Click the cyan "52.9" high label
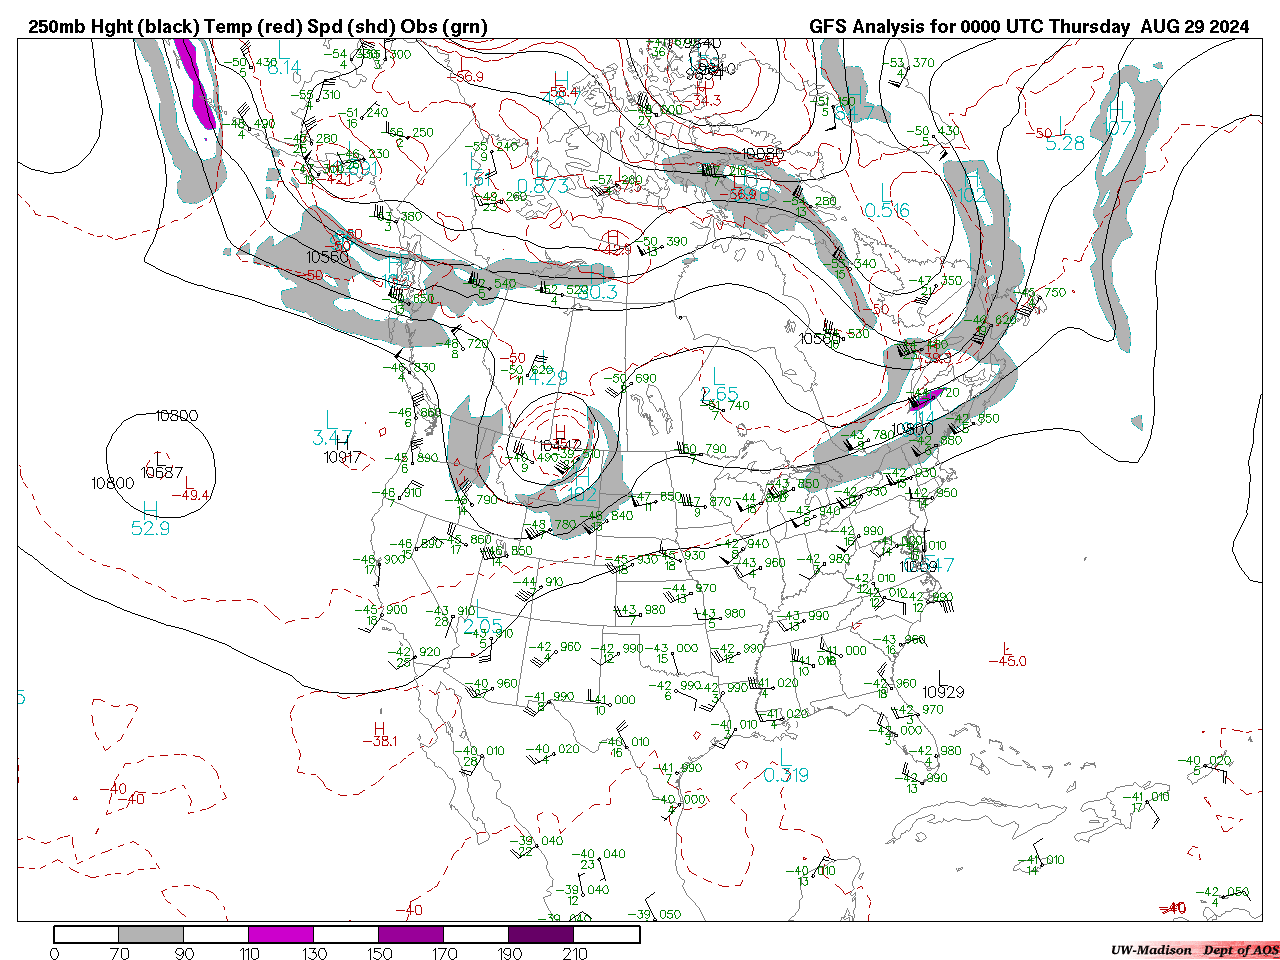Screen dimensions: 1280x960 tap(151, 528)
